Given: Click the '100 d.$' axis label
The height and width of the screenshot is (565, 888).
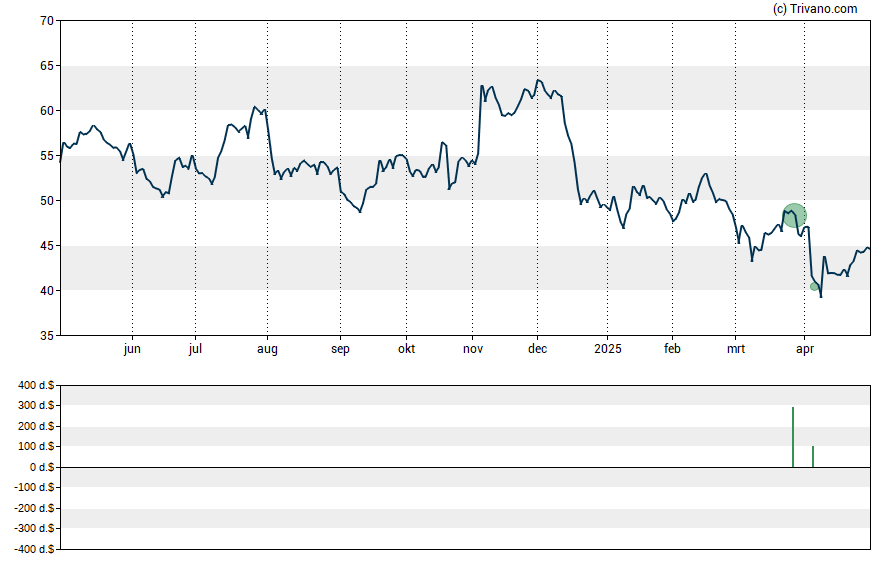Looking at the screenshot, I should [x=36, y=447].
